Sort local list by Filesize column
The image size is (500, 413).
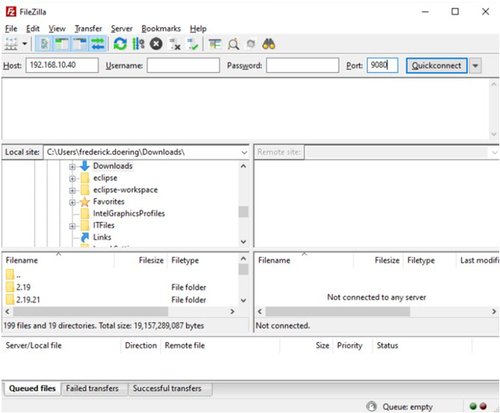pos(141,260)
